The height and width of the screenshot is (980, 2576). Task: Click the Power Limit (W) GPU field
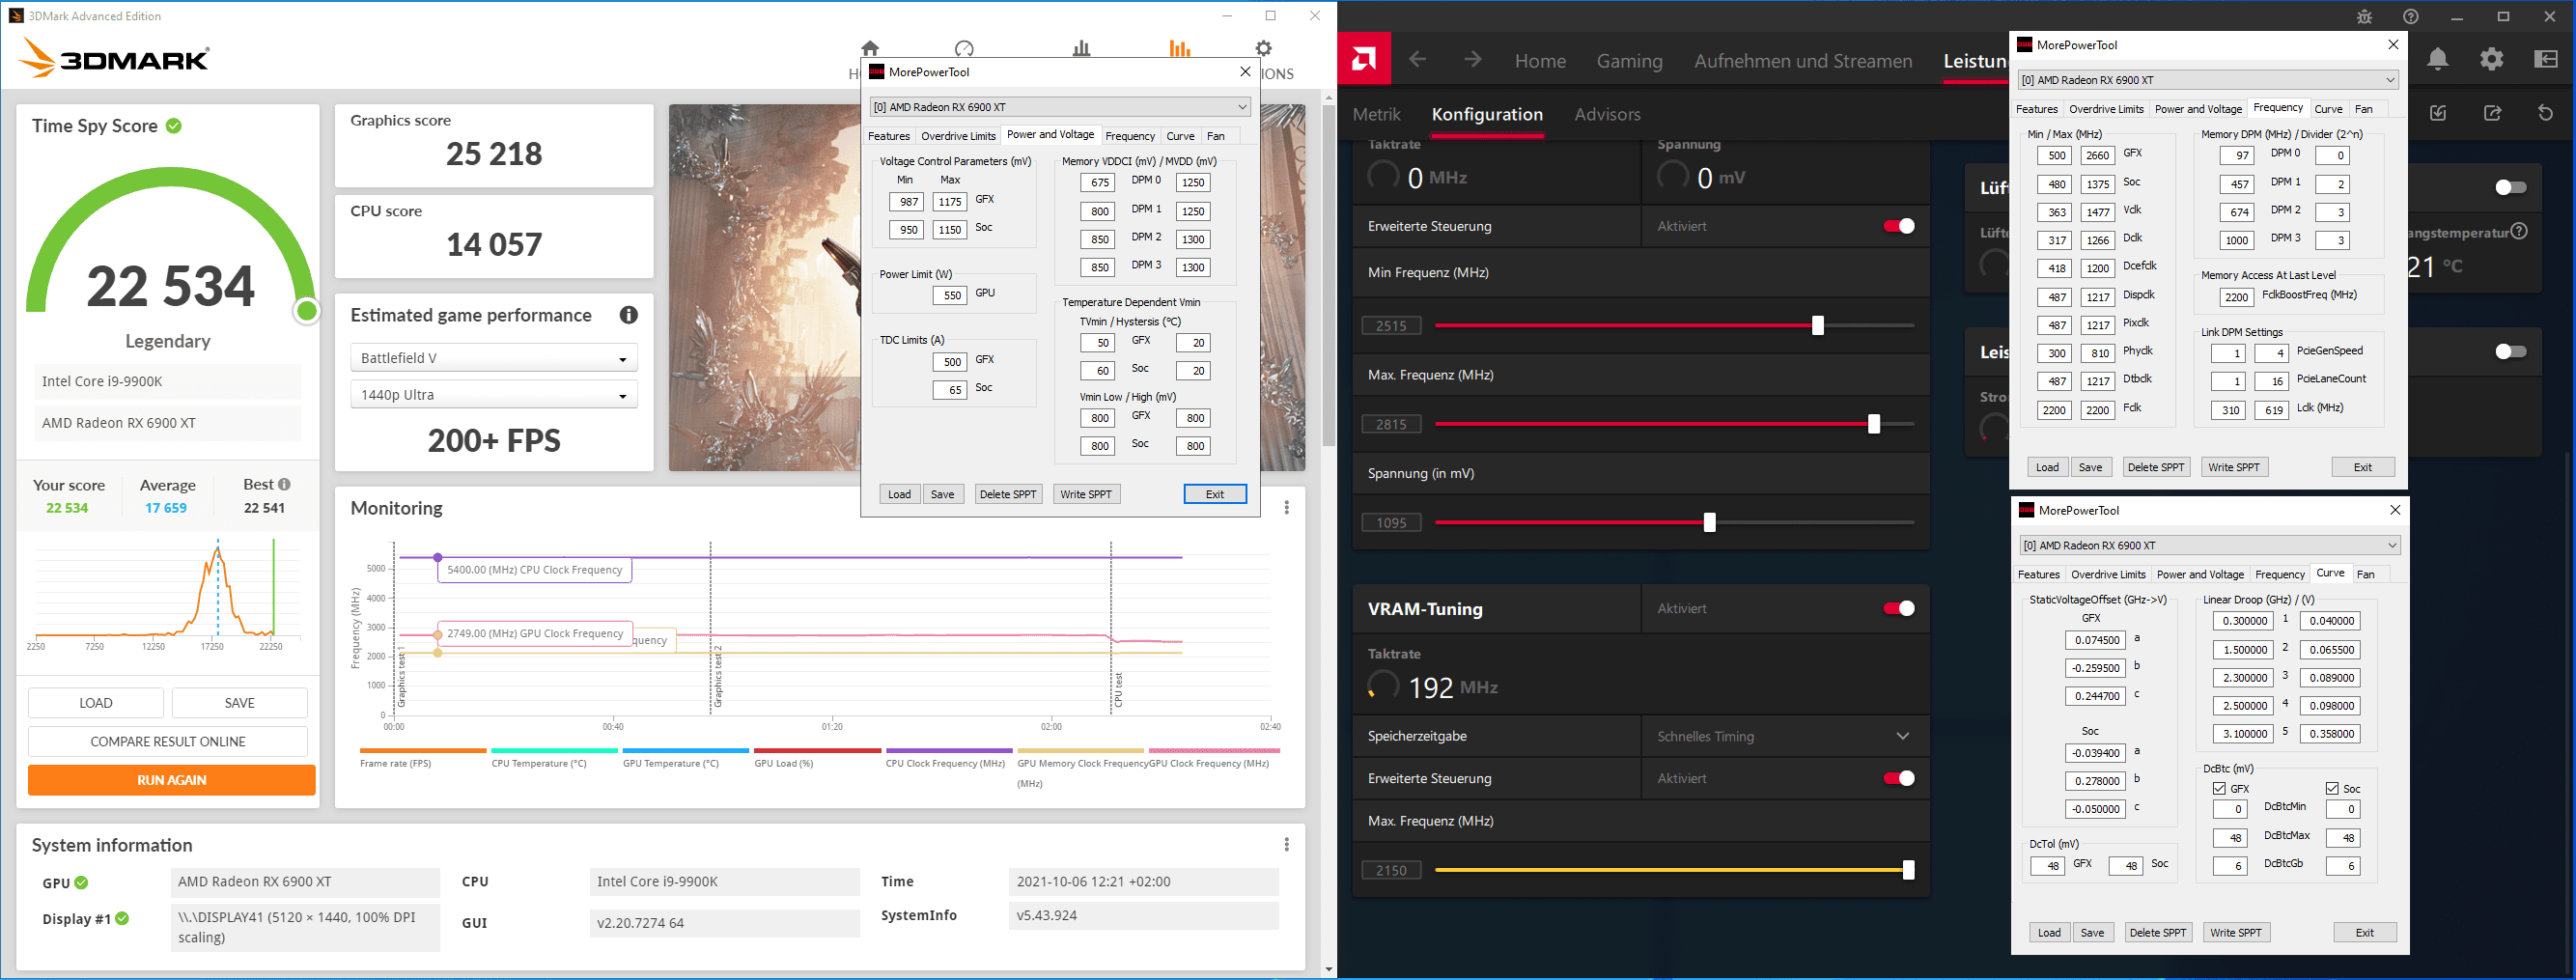950,295
